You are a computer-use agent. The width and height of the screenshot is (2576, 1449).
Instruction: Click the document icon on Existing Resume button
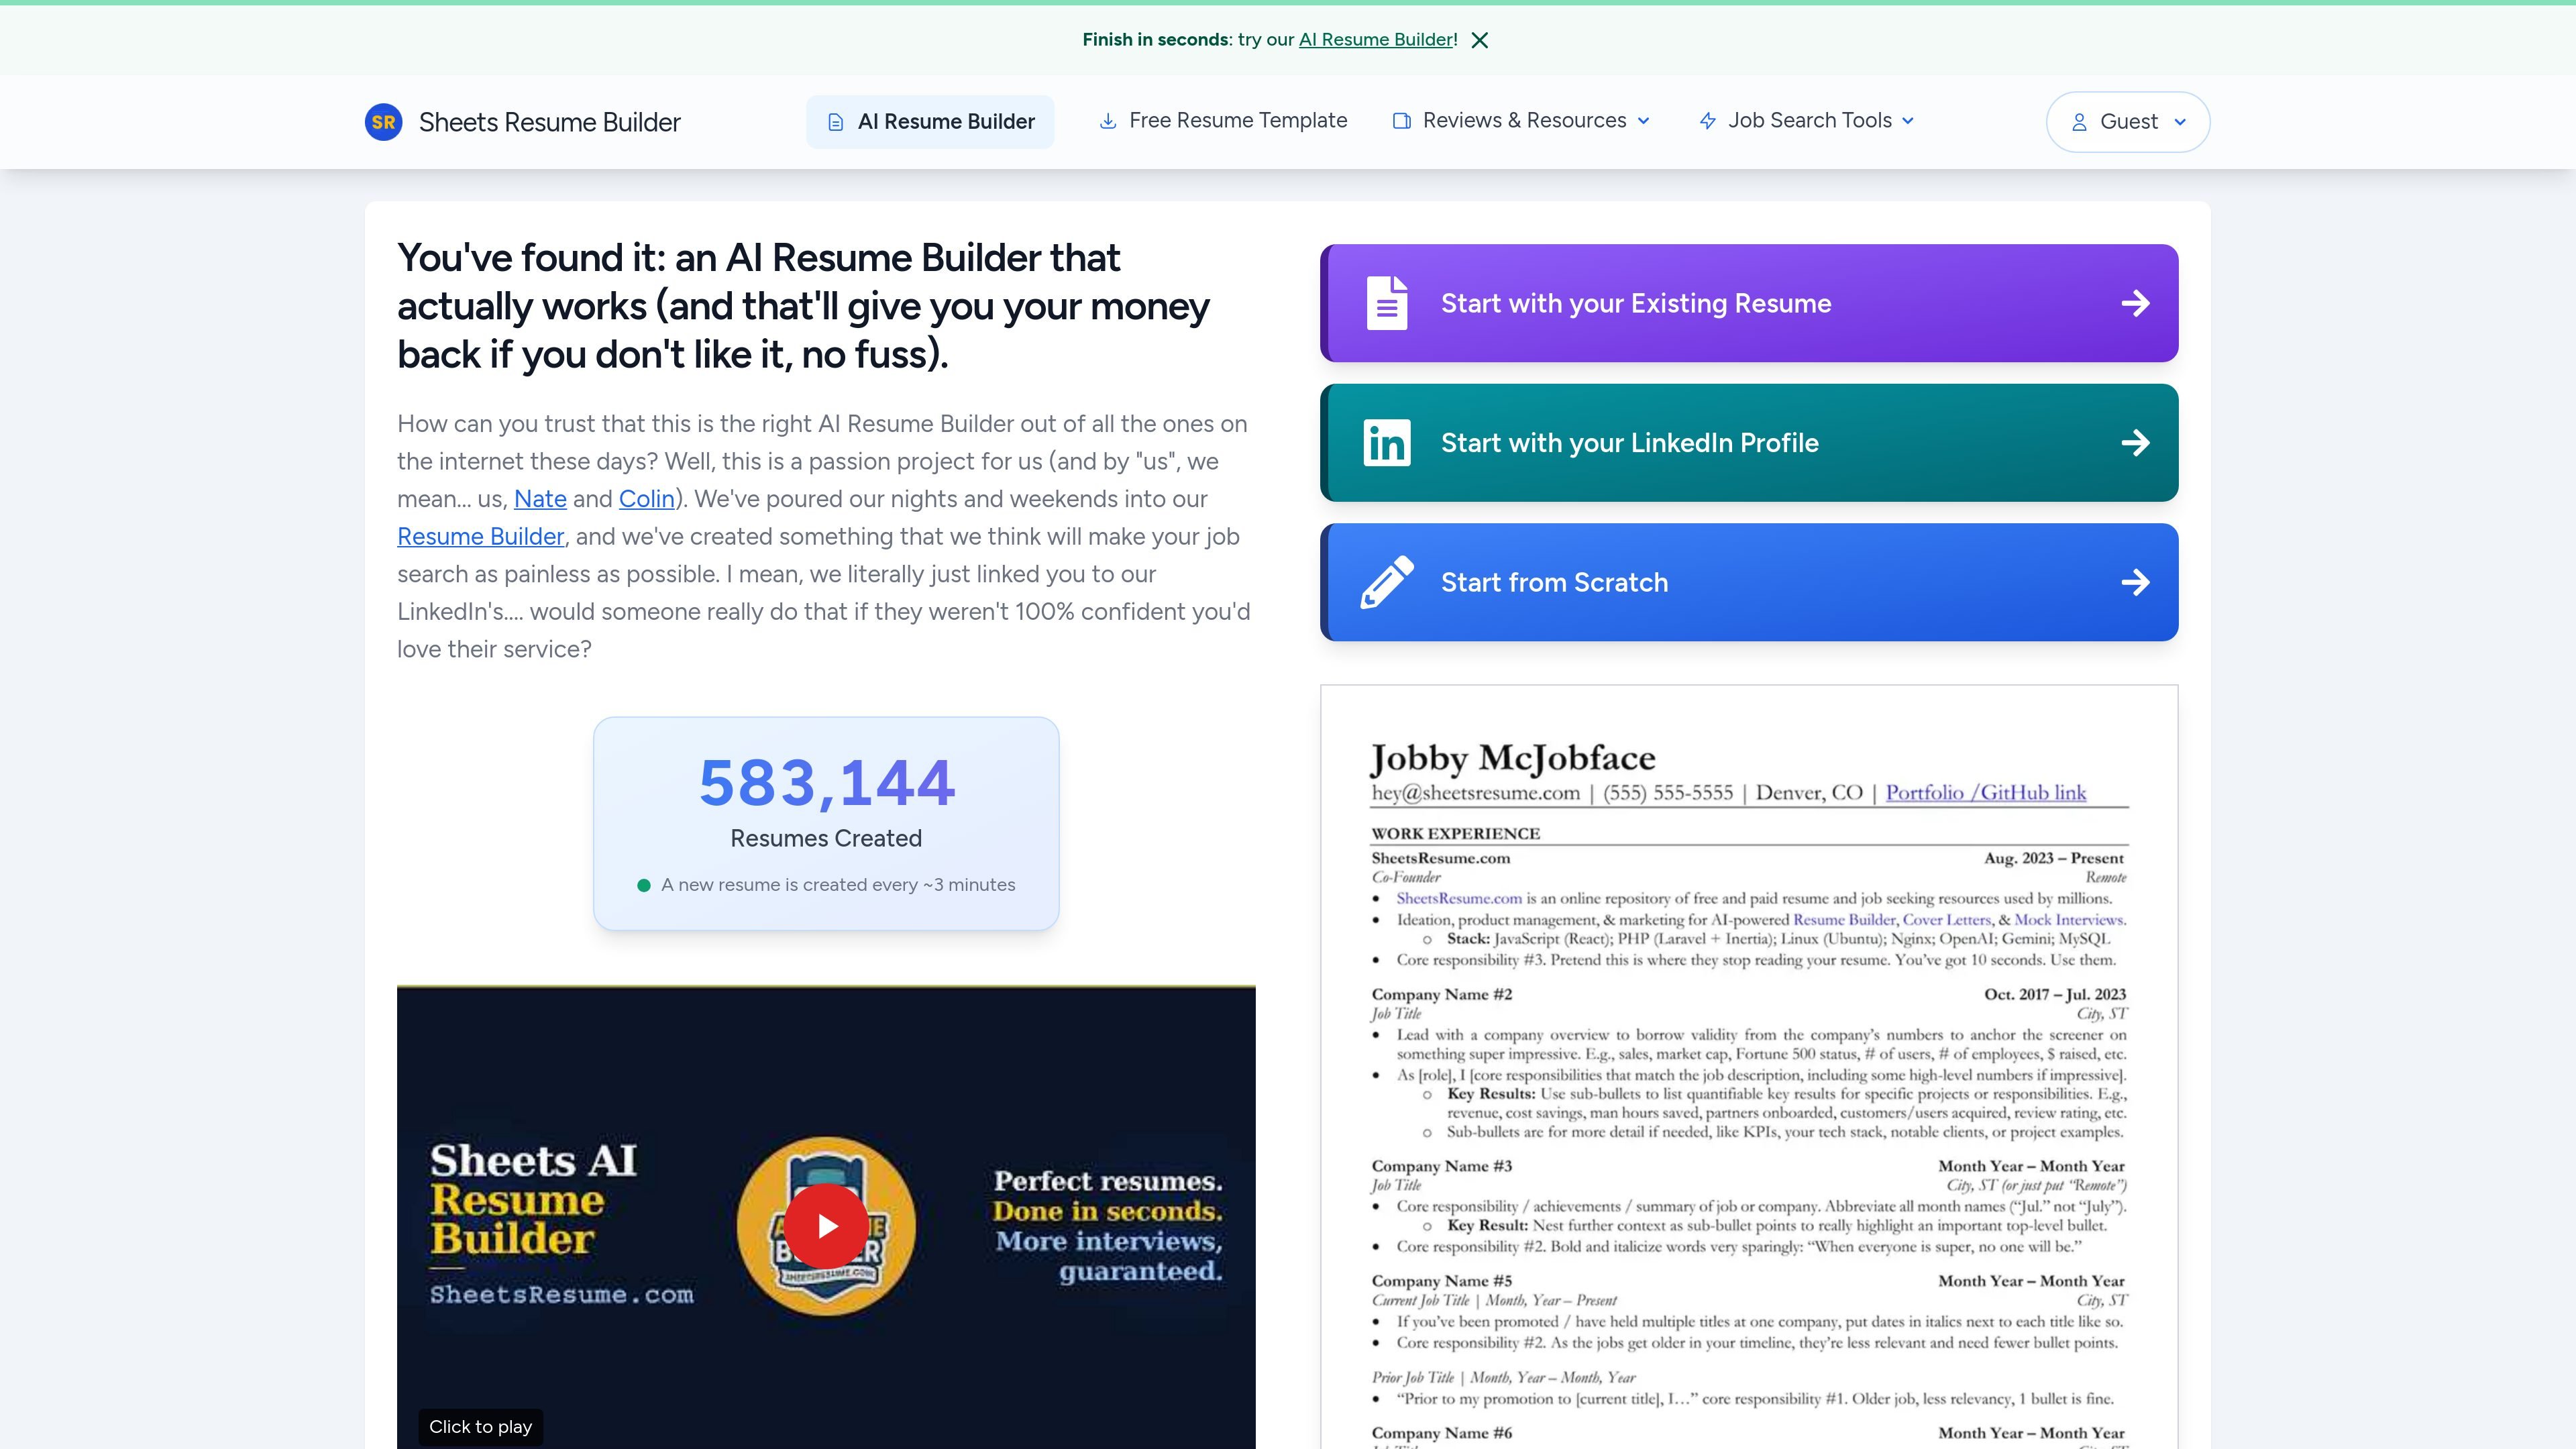(1387, 303)
